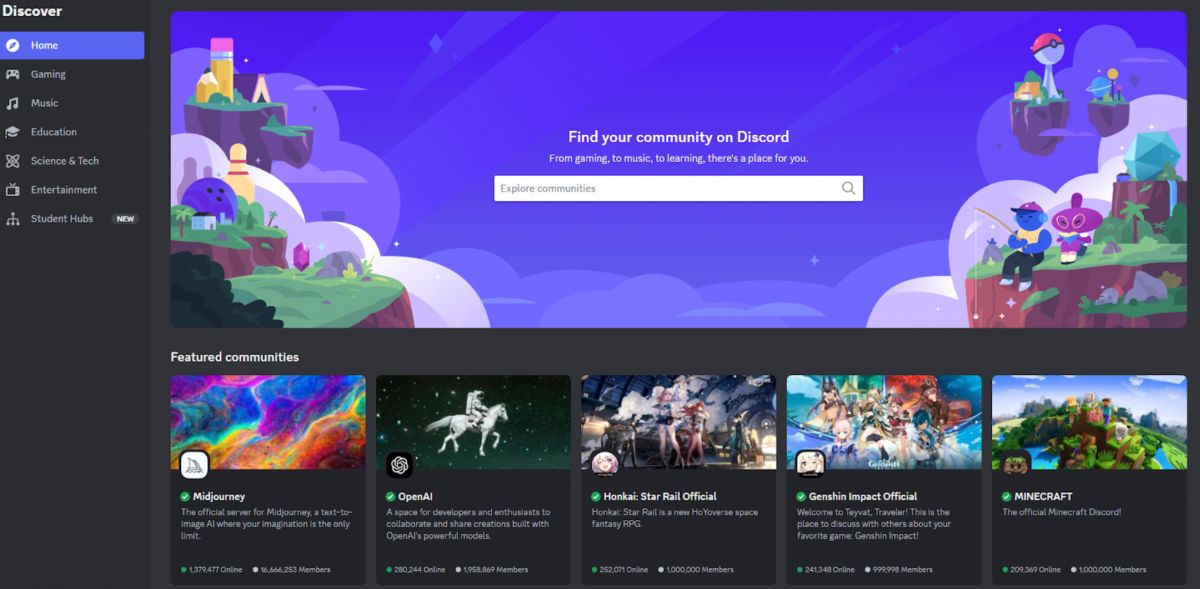Click the Genshin Impact banner image
The height and width of the screenshot is (589, 1200).
tap(884, 422)
